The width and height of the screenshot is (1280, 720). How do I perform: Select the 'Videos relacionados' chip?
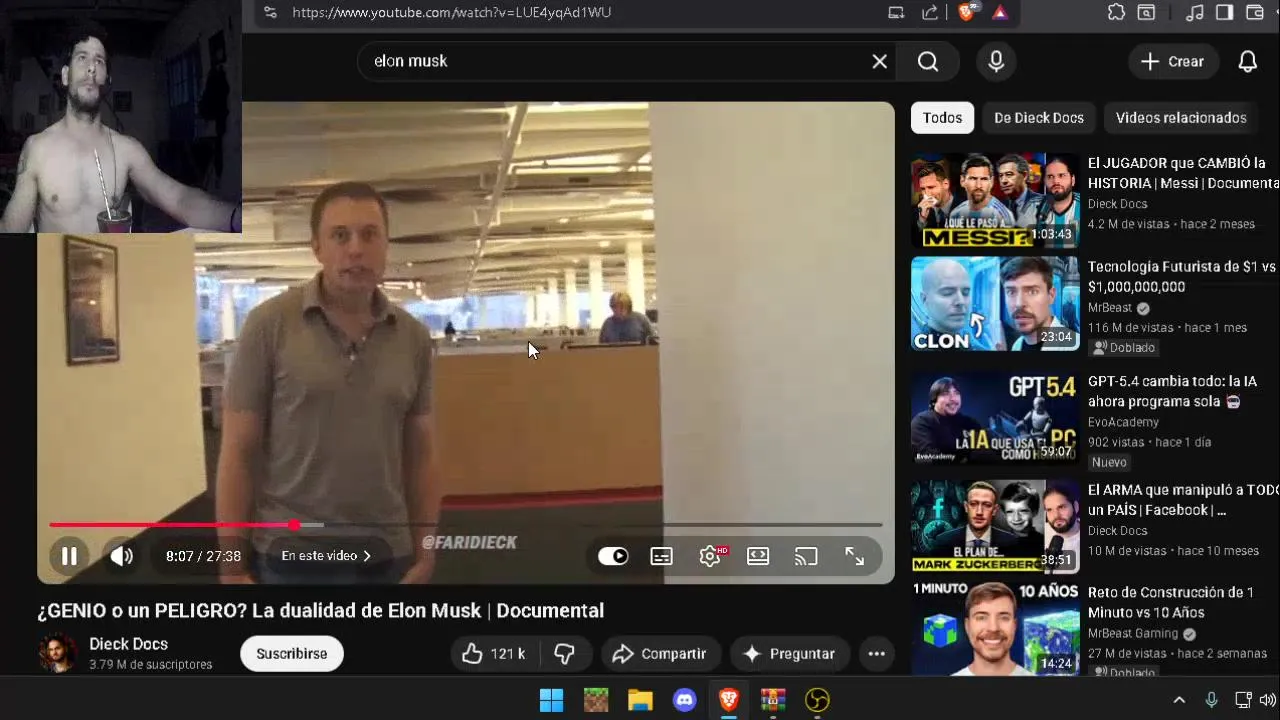pyautogui.click(x=1181, y=118)
